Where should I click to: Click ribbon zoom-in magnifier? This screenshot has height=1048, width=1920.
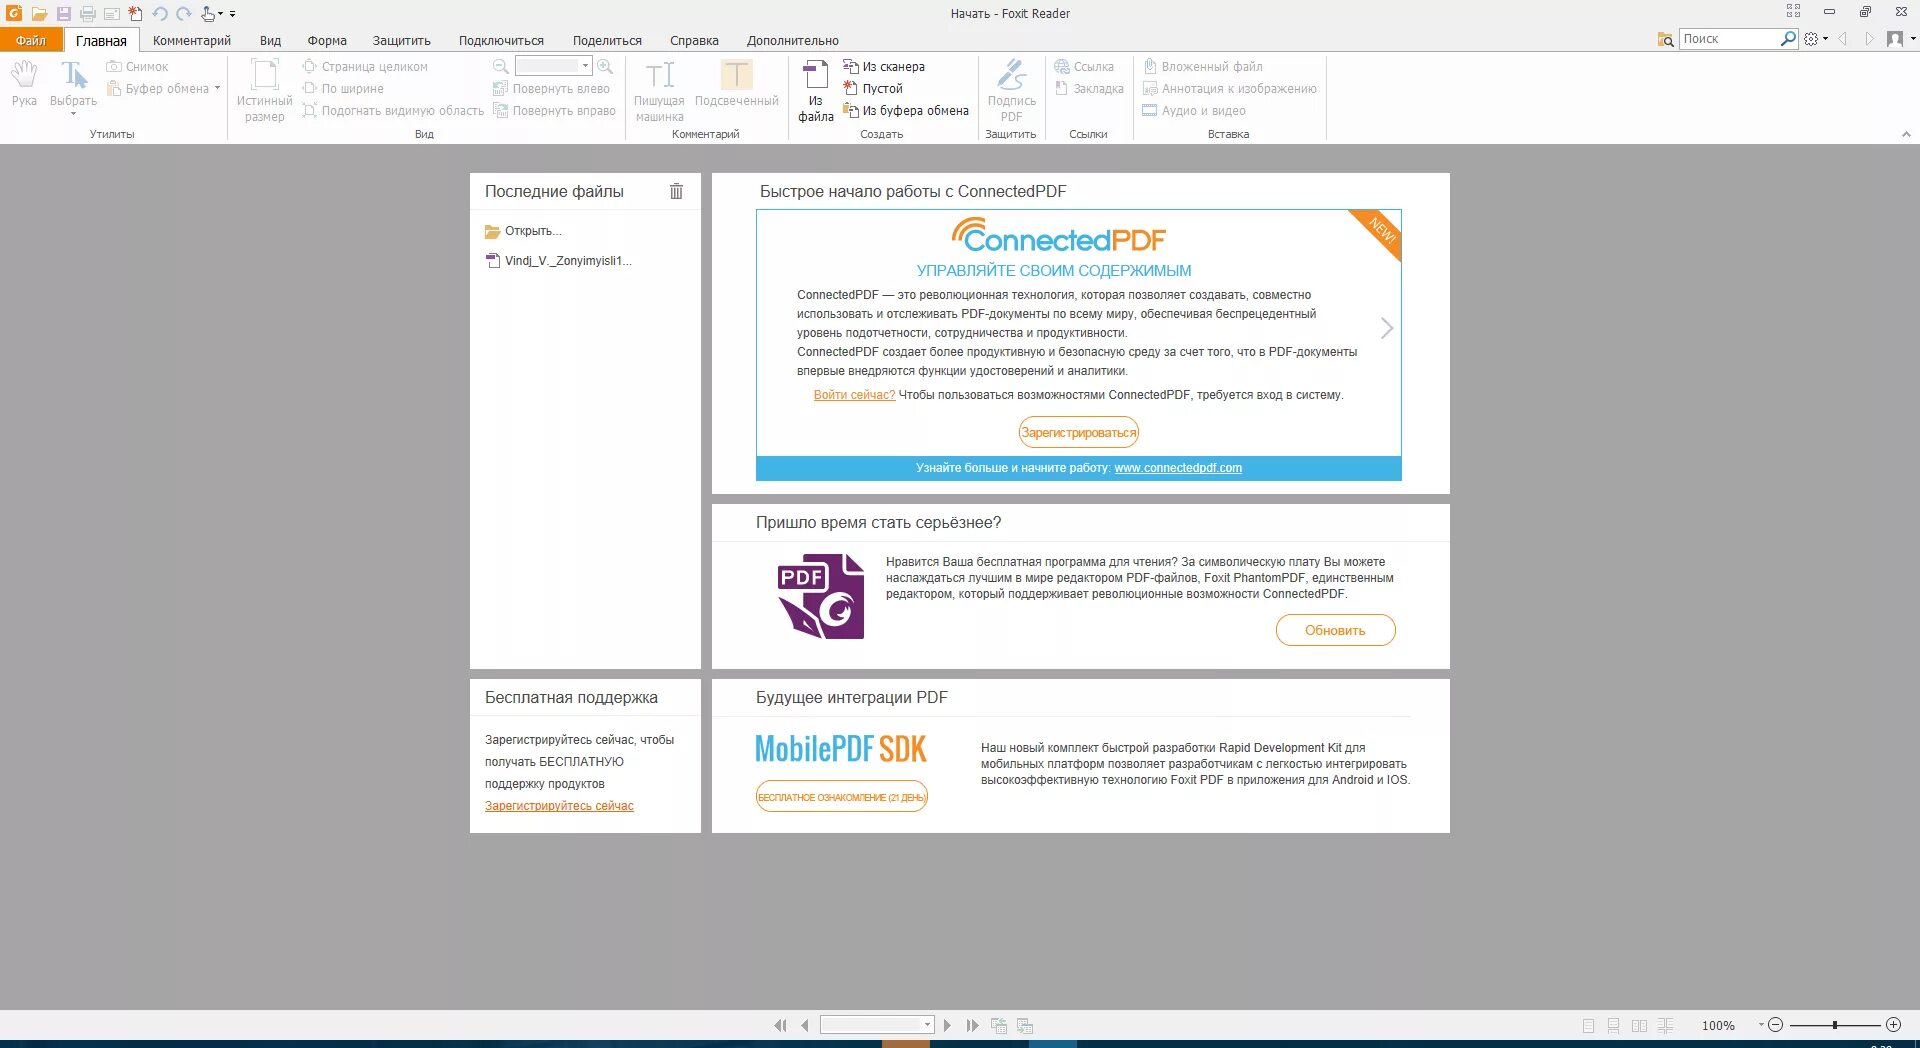[605, 66]
